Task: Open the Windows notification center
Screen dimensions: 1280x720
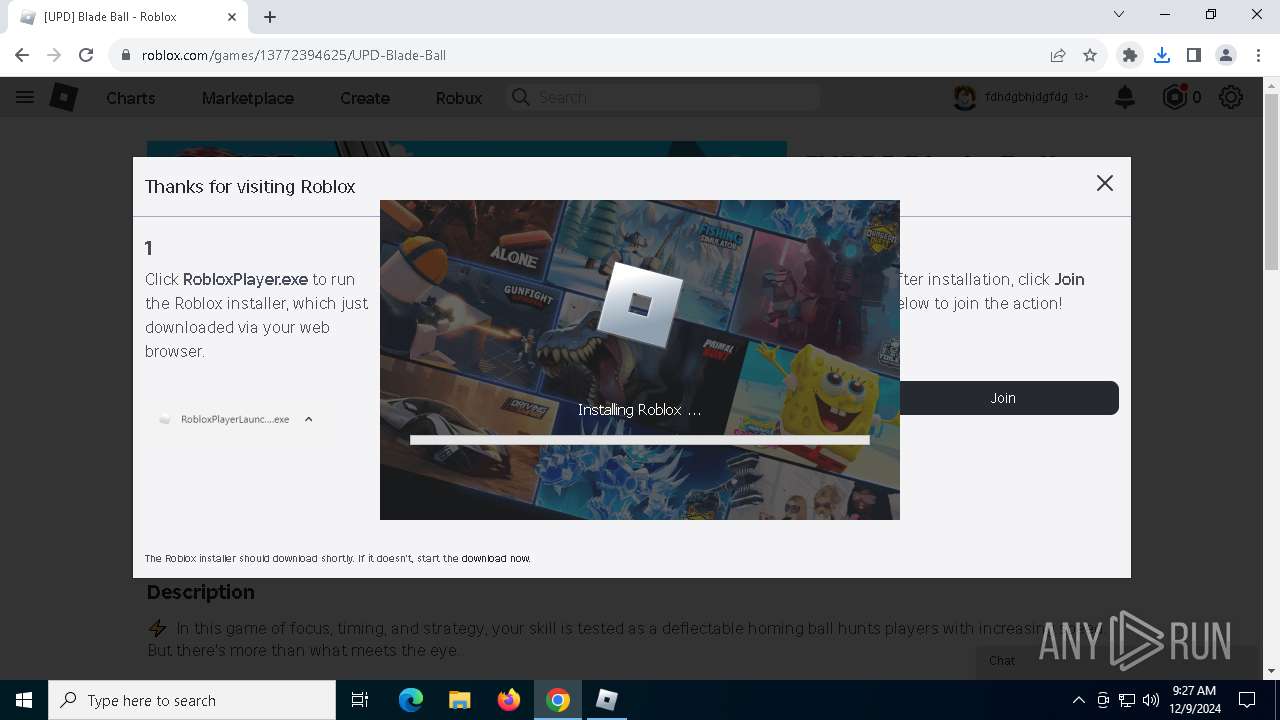Action: 1247,700
